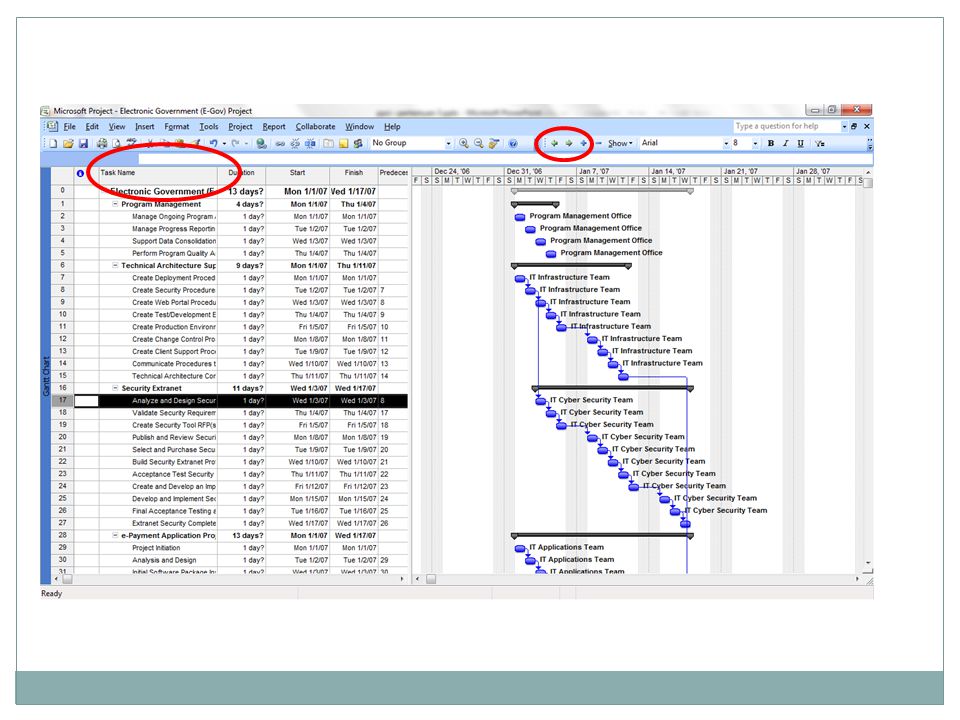Image resolution: width=960 pixels, height=720 pixels.
Task: Open the Collaborate menu
Action: [315, 127]
